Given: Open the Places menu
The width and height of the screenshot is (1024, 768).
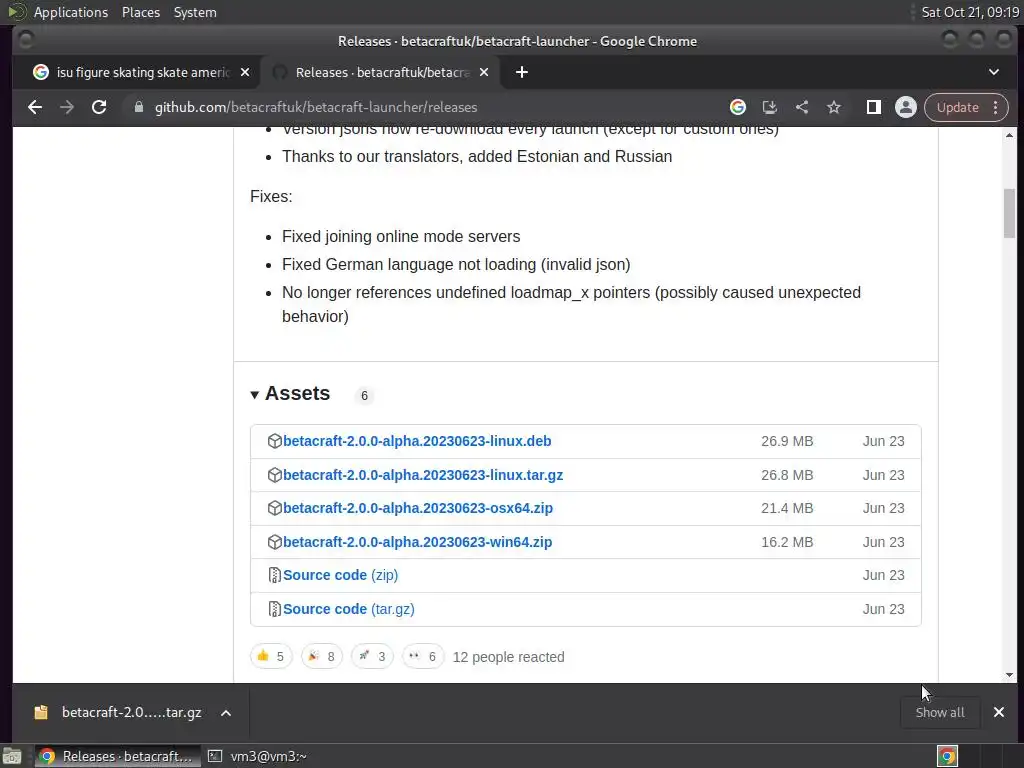Looking at the screenshot, I should click(x=141, y=12).
